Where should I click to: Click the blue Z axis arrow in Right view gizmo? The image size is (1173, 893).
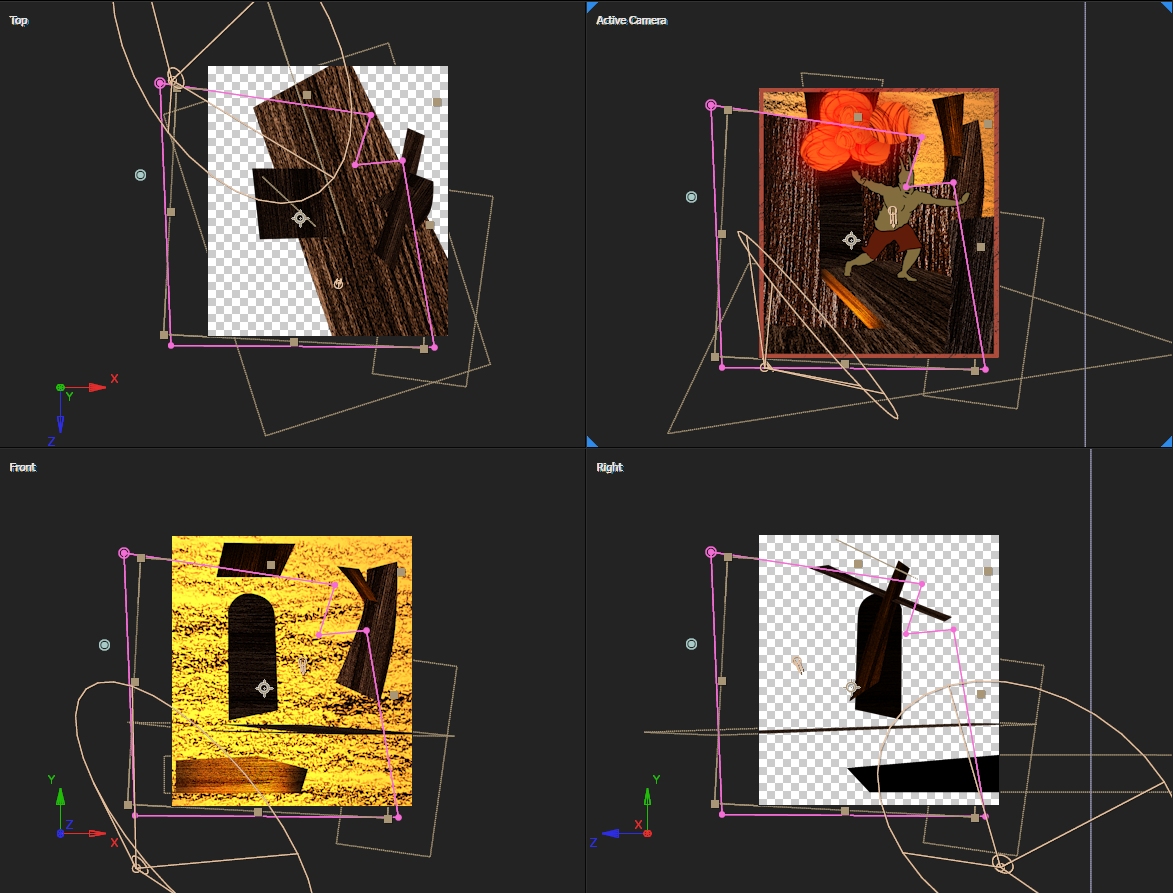[x=611, y=833]
